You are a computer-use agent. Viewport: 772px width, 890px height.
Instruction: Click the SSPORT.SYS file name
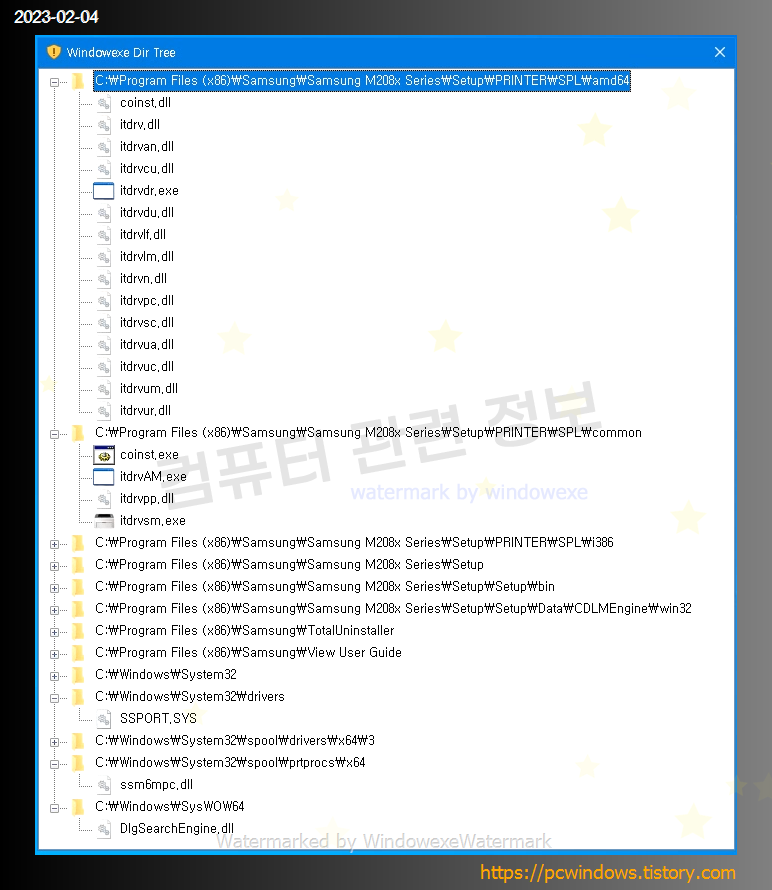coord(158,719)
